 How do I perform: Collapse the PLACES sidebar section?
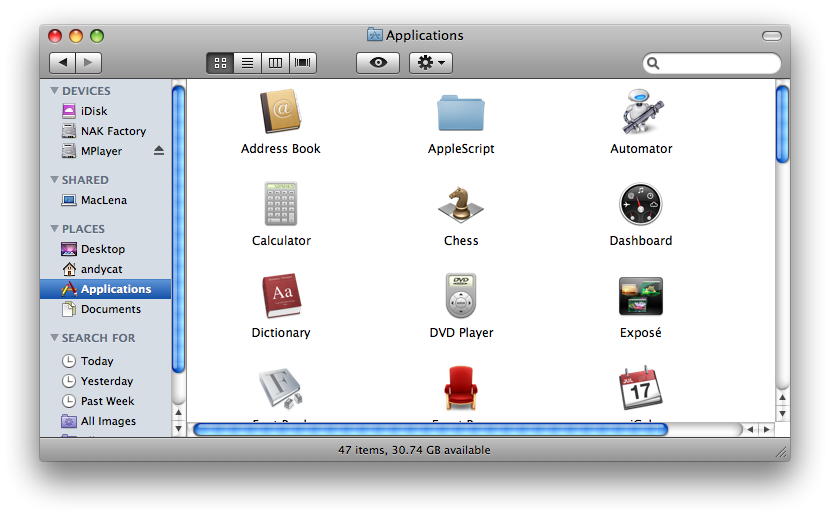[x=54, y=229]
